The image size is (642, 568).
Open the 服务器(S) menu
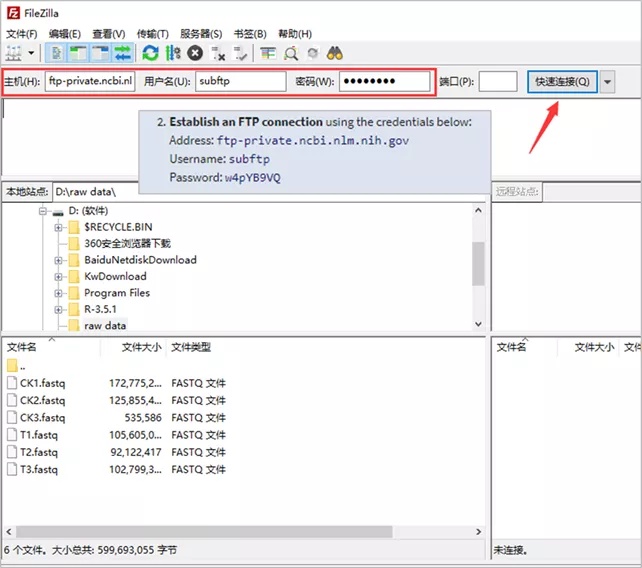pos(201,34)
